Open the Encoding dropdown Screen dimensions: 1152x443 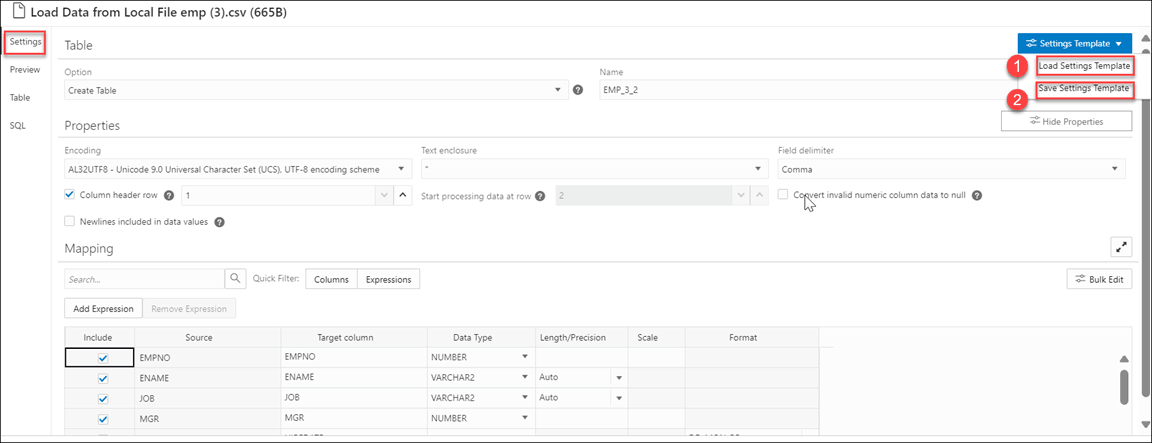(x=238, y=169)
